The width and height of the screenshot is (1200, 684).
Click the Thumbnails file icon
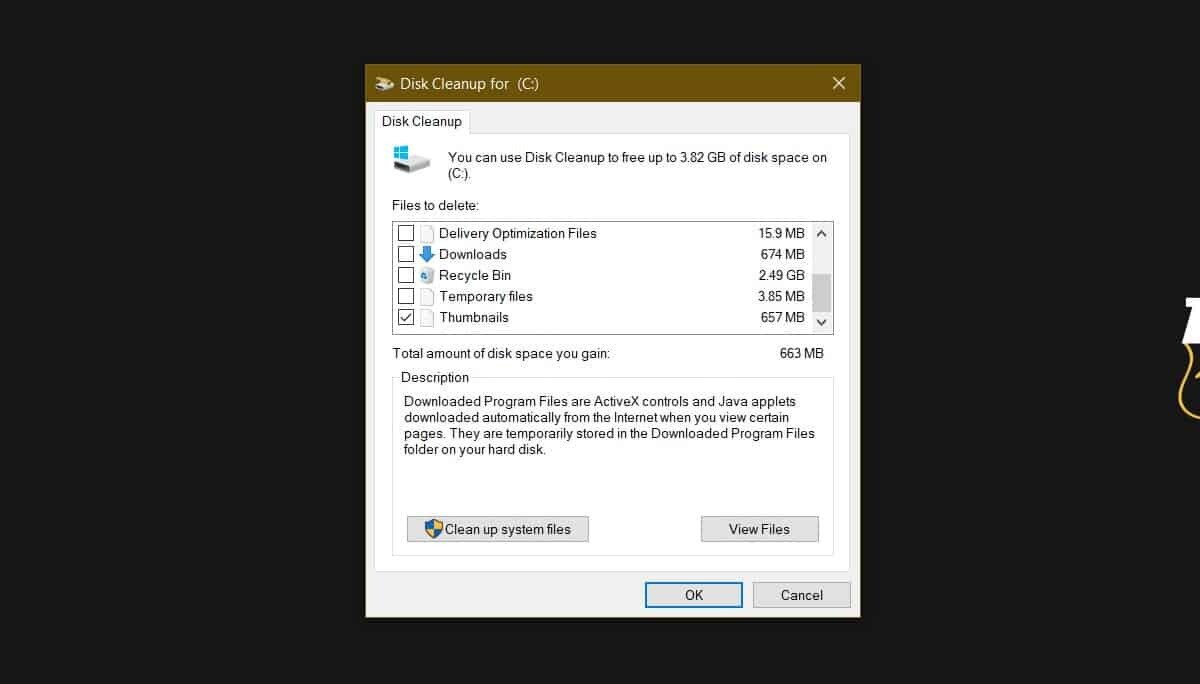tap(427, 317)
